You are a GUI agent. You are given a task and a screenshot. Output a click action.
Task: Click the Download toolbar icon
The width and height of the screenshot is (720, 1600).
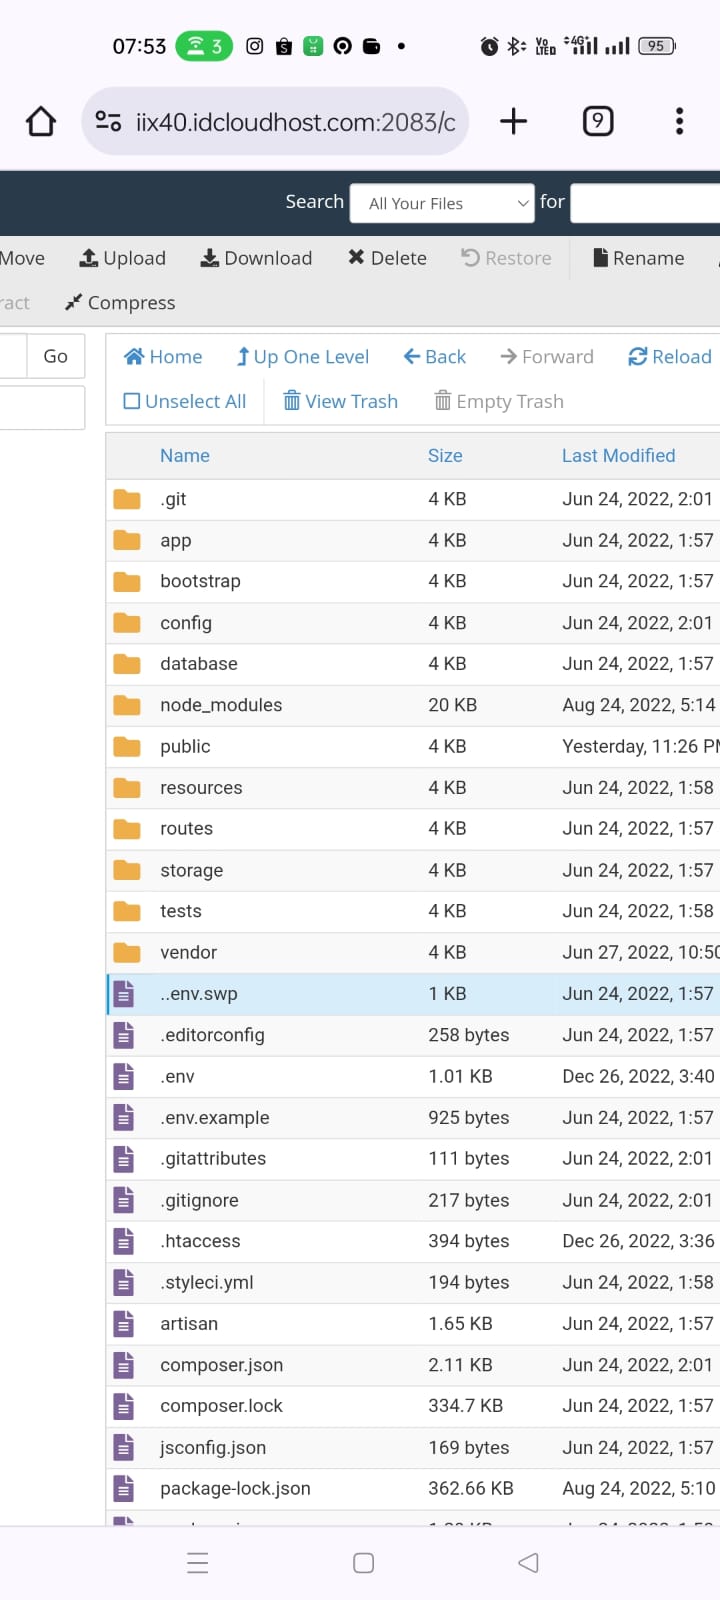210,258
